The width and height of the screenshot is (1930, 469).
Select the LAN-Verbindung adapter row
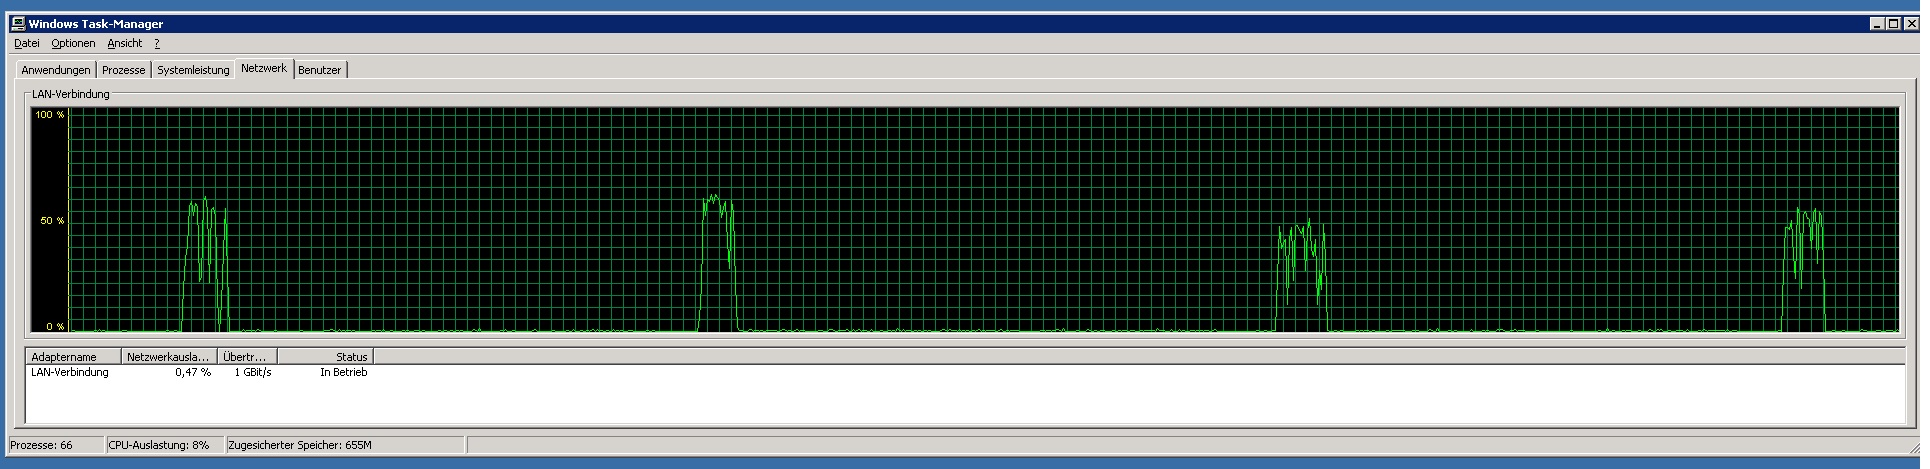coord(70,372)
